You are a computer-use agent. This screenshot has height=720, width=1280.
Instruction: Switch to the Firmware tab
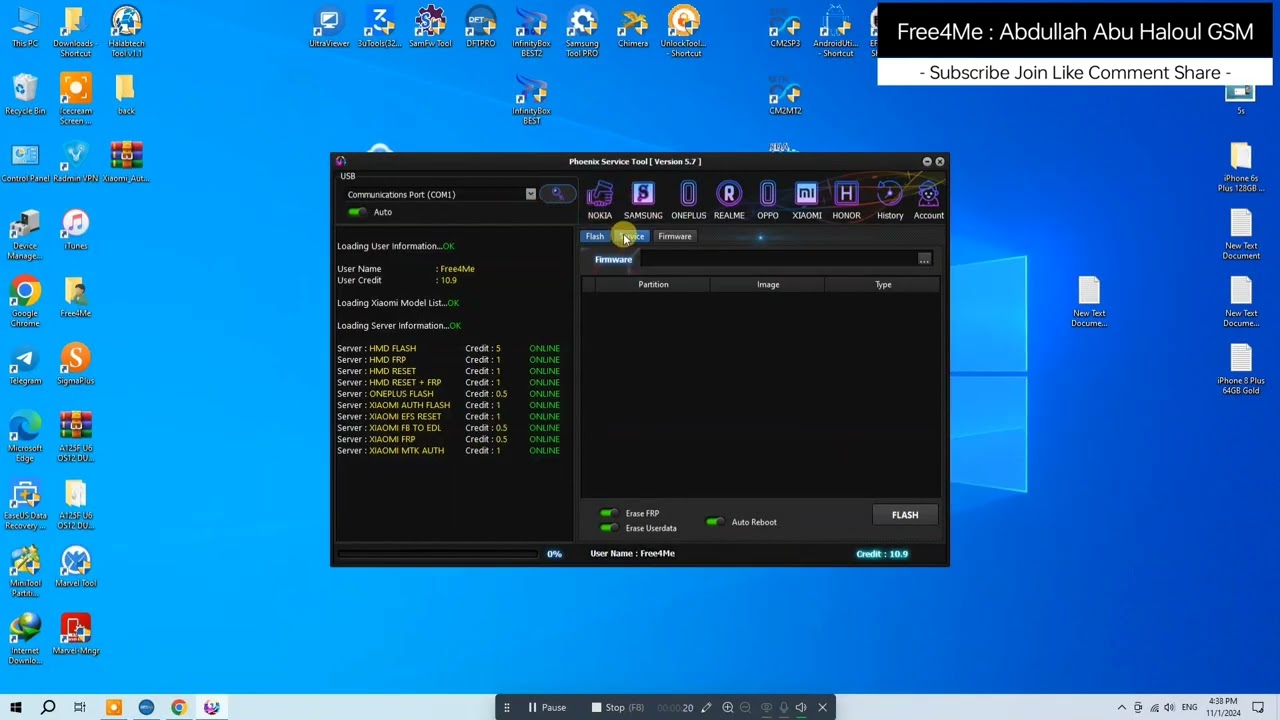pyautogui.click(x=675, y=237)
